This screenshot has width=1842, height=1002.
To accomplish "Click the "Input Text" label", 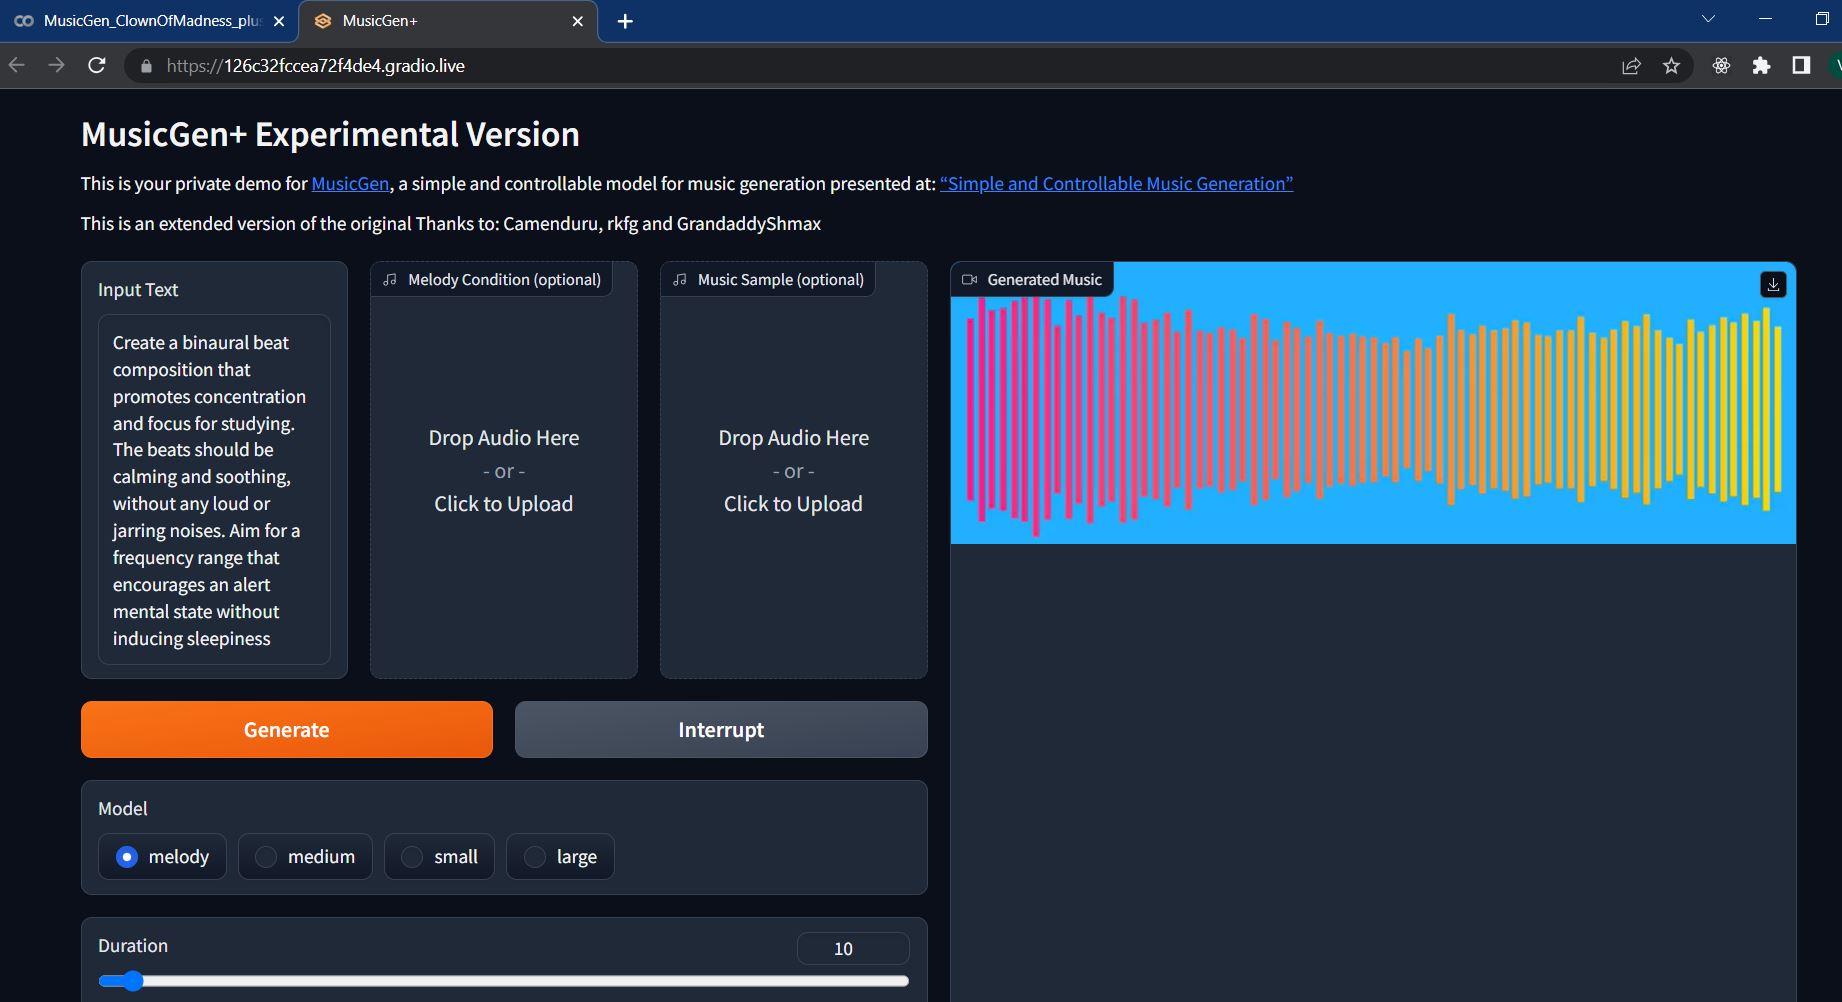I will [138, 290].
